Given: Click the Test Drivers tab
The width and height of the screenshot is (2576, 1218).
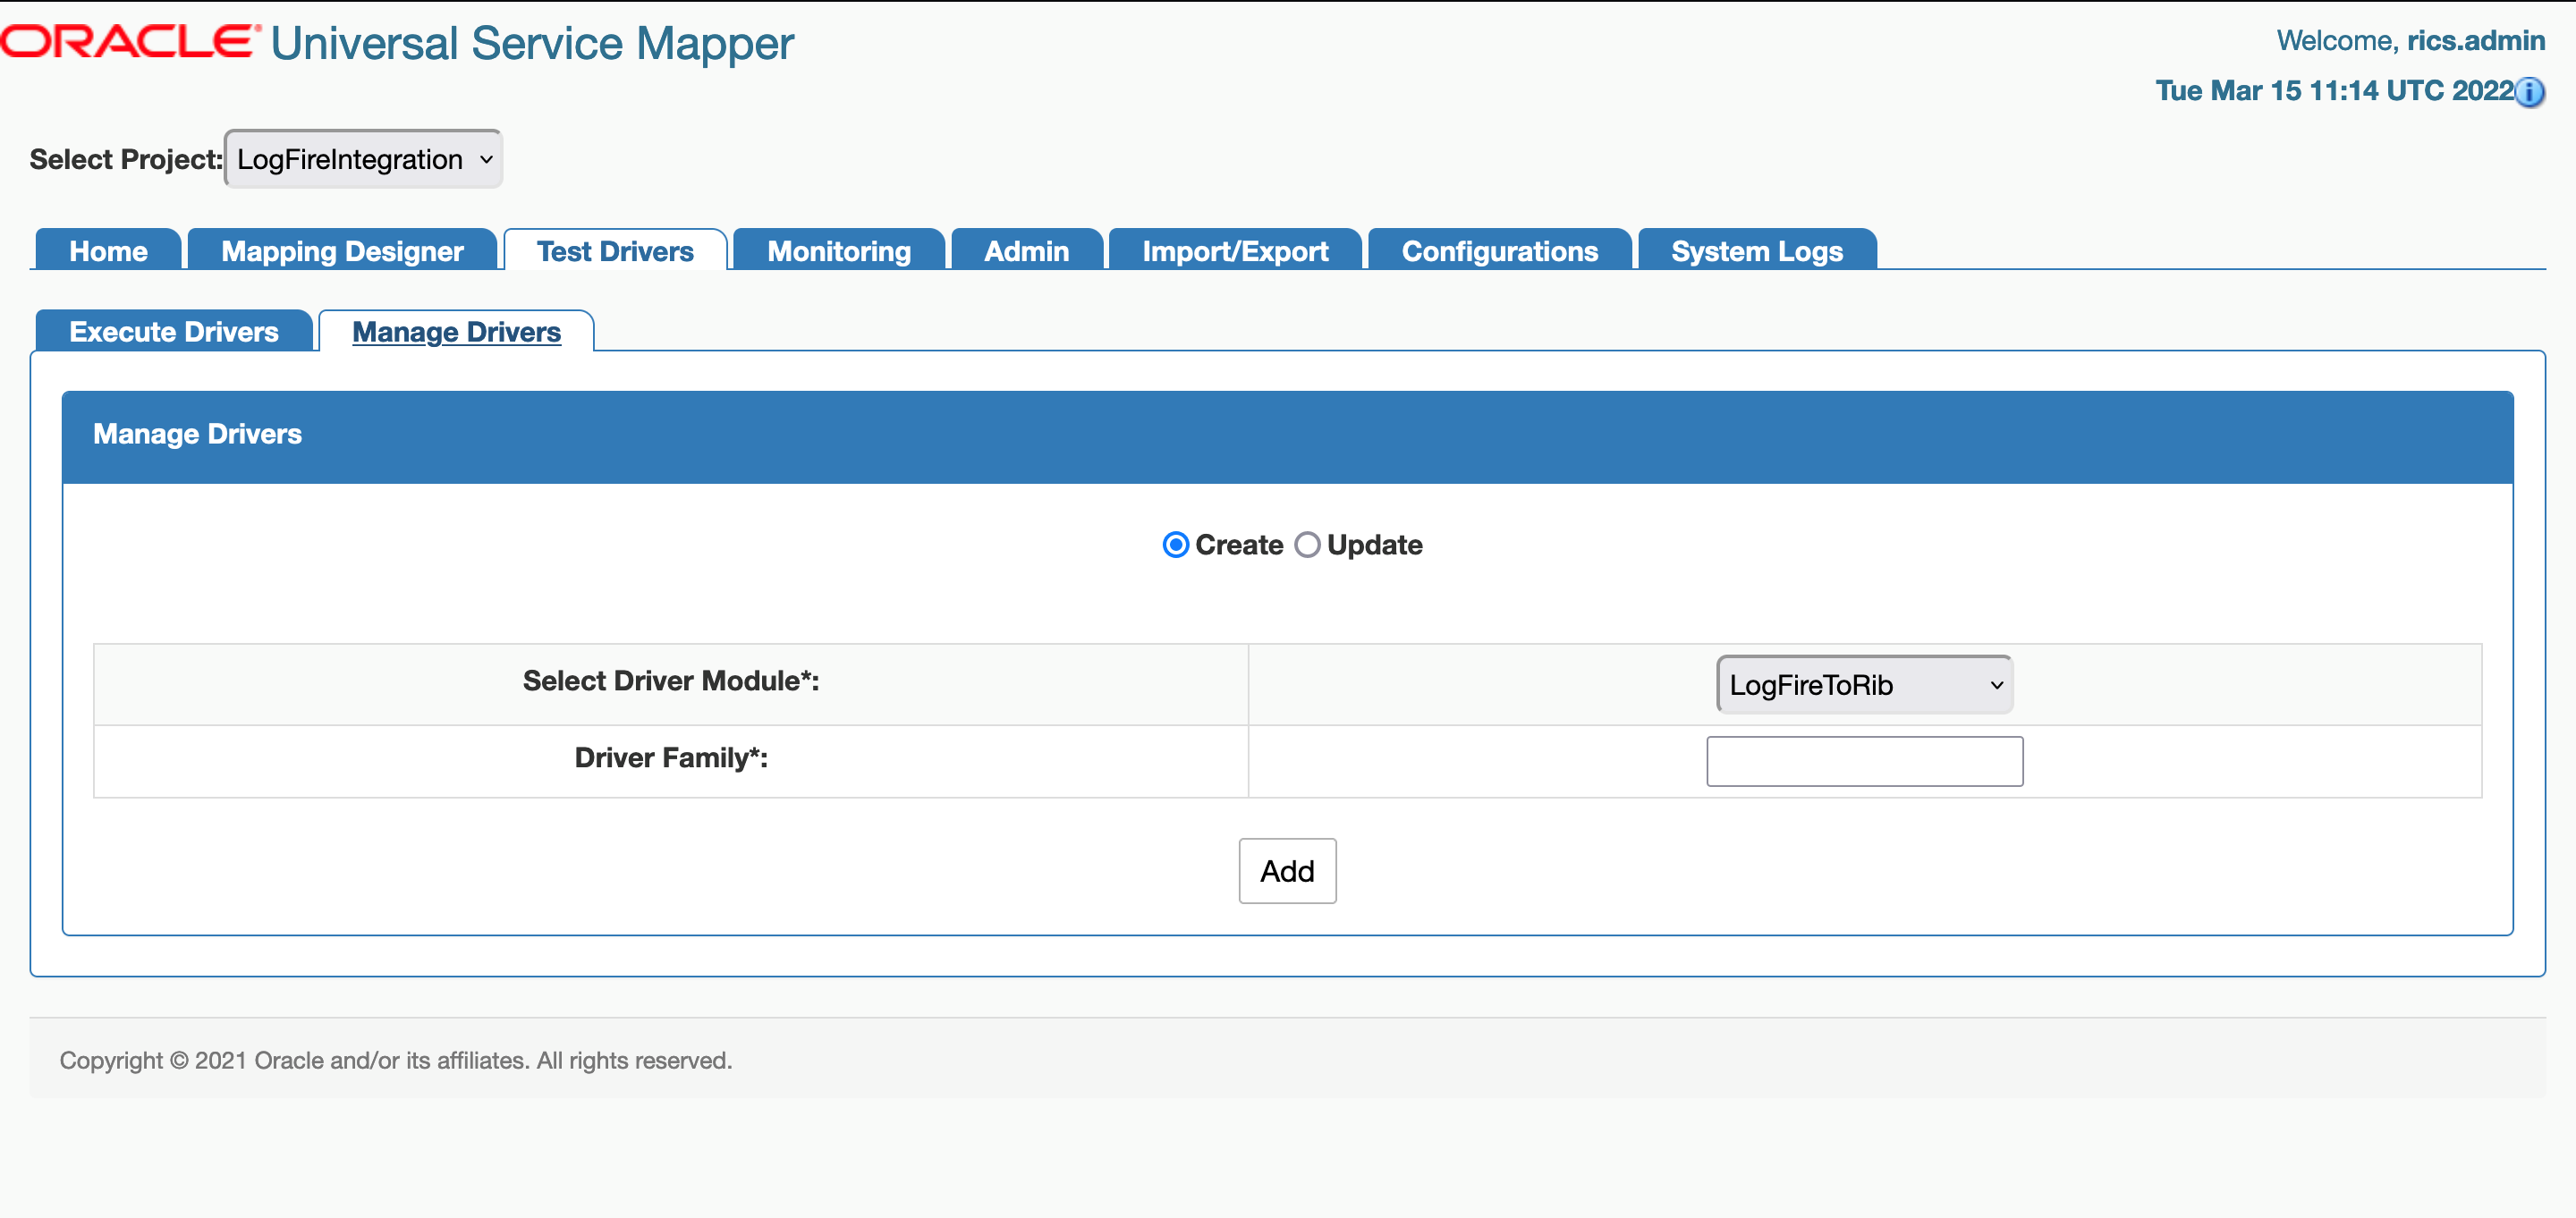Looking at the screenshot, I should click(x=614, y=251).
